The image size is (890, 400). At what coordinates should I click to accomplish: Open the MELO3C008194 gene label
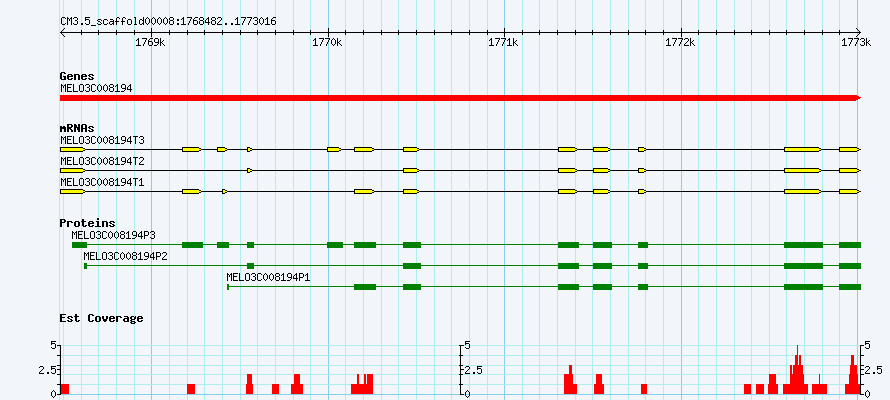(96, 88)
